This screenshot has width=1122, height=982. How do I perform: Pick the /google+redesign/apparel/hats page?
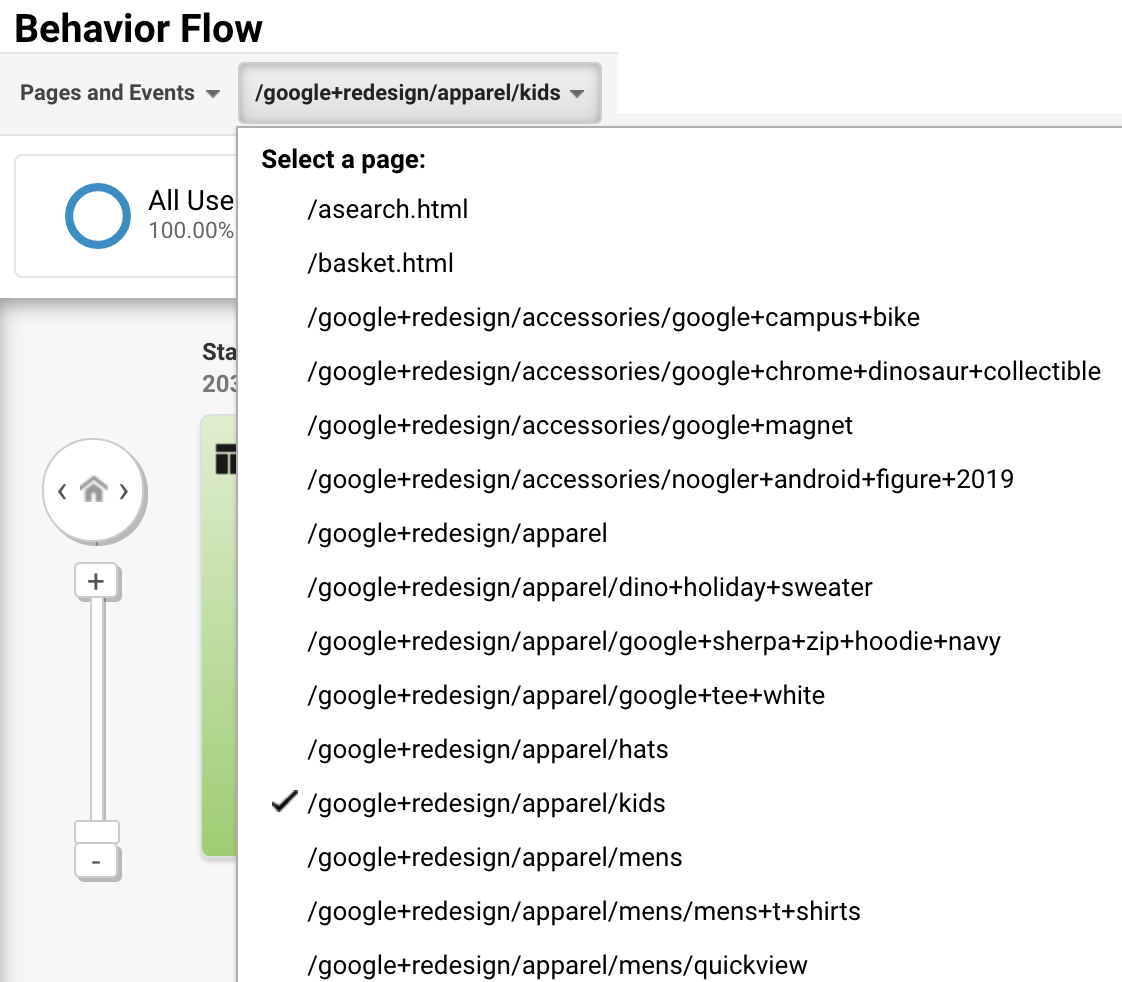click(x=487, y=750)
